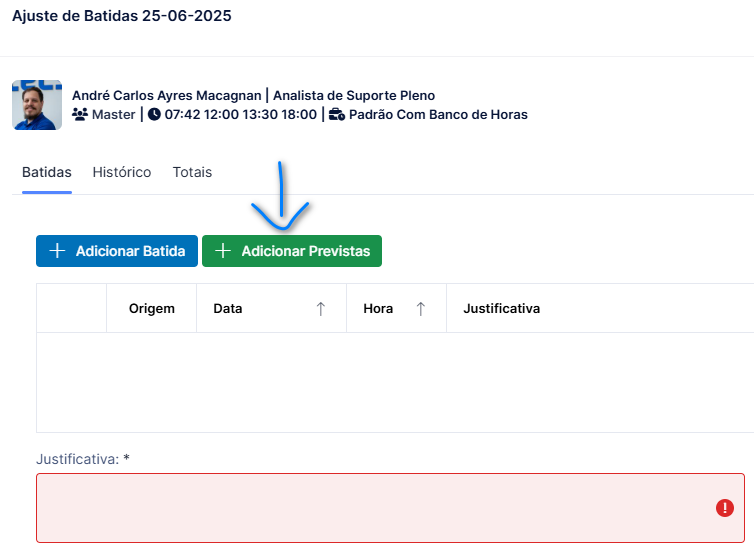Switch to the Histórico tab

click(122, 172)
